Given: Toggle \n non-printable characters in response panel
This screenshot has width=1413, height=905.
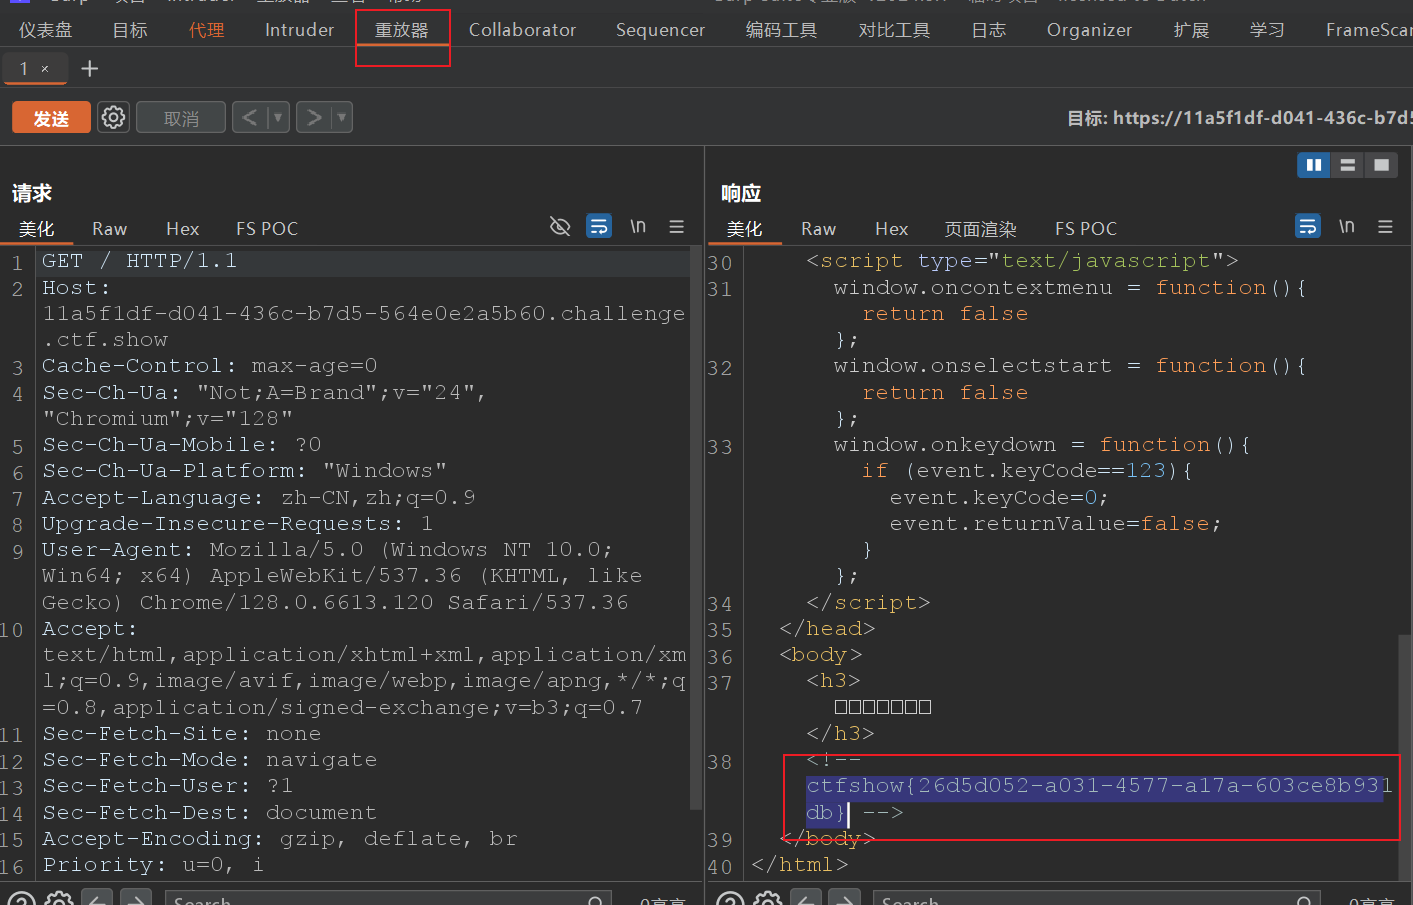Looking at the screenshot, I should tap(1347, 227).
